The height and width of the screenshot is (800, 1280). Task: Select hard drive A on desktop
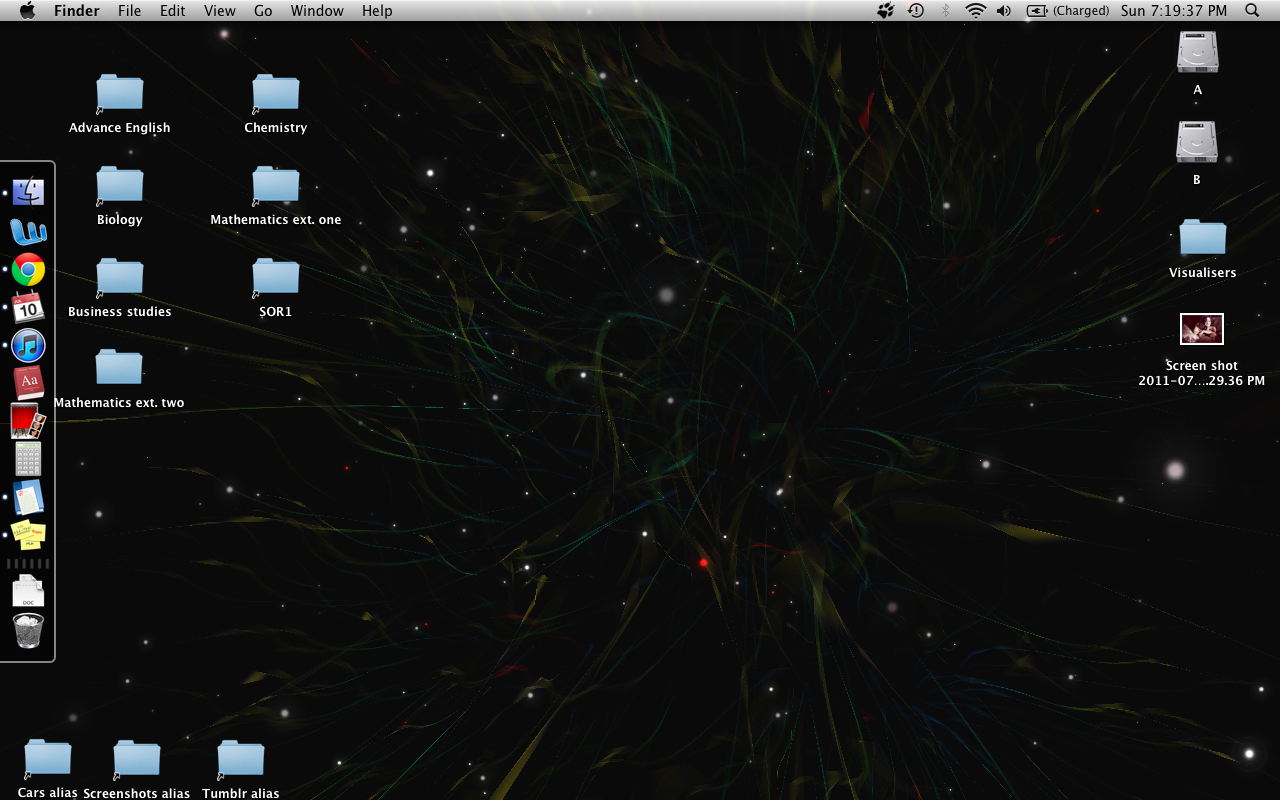tap(1197, 53)
